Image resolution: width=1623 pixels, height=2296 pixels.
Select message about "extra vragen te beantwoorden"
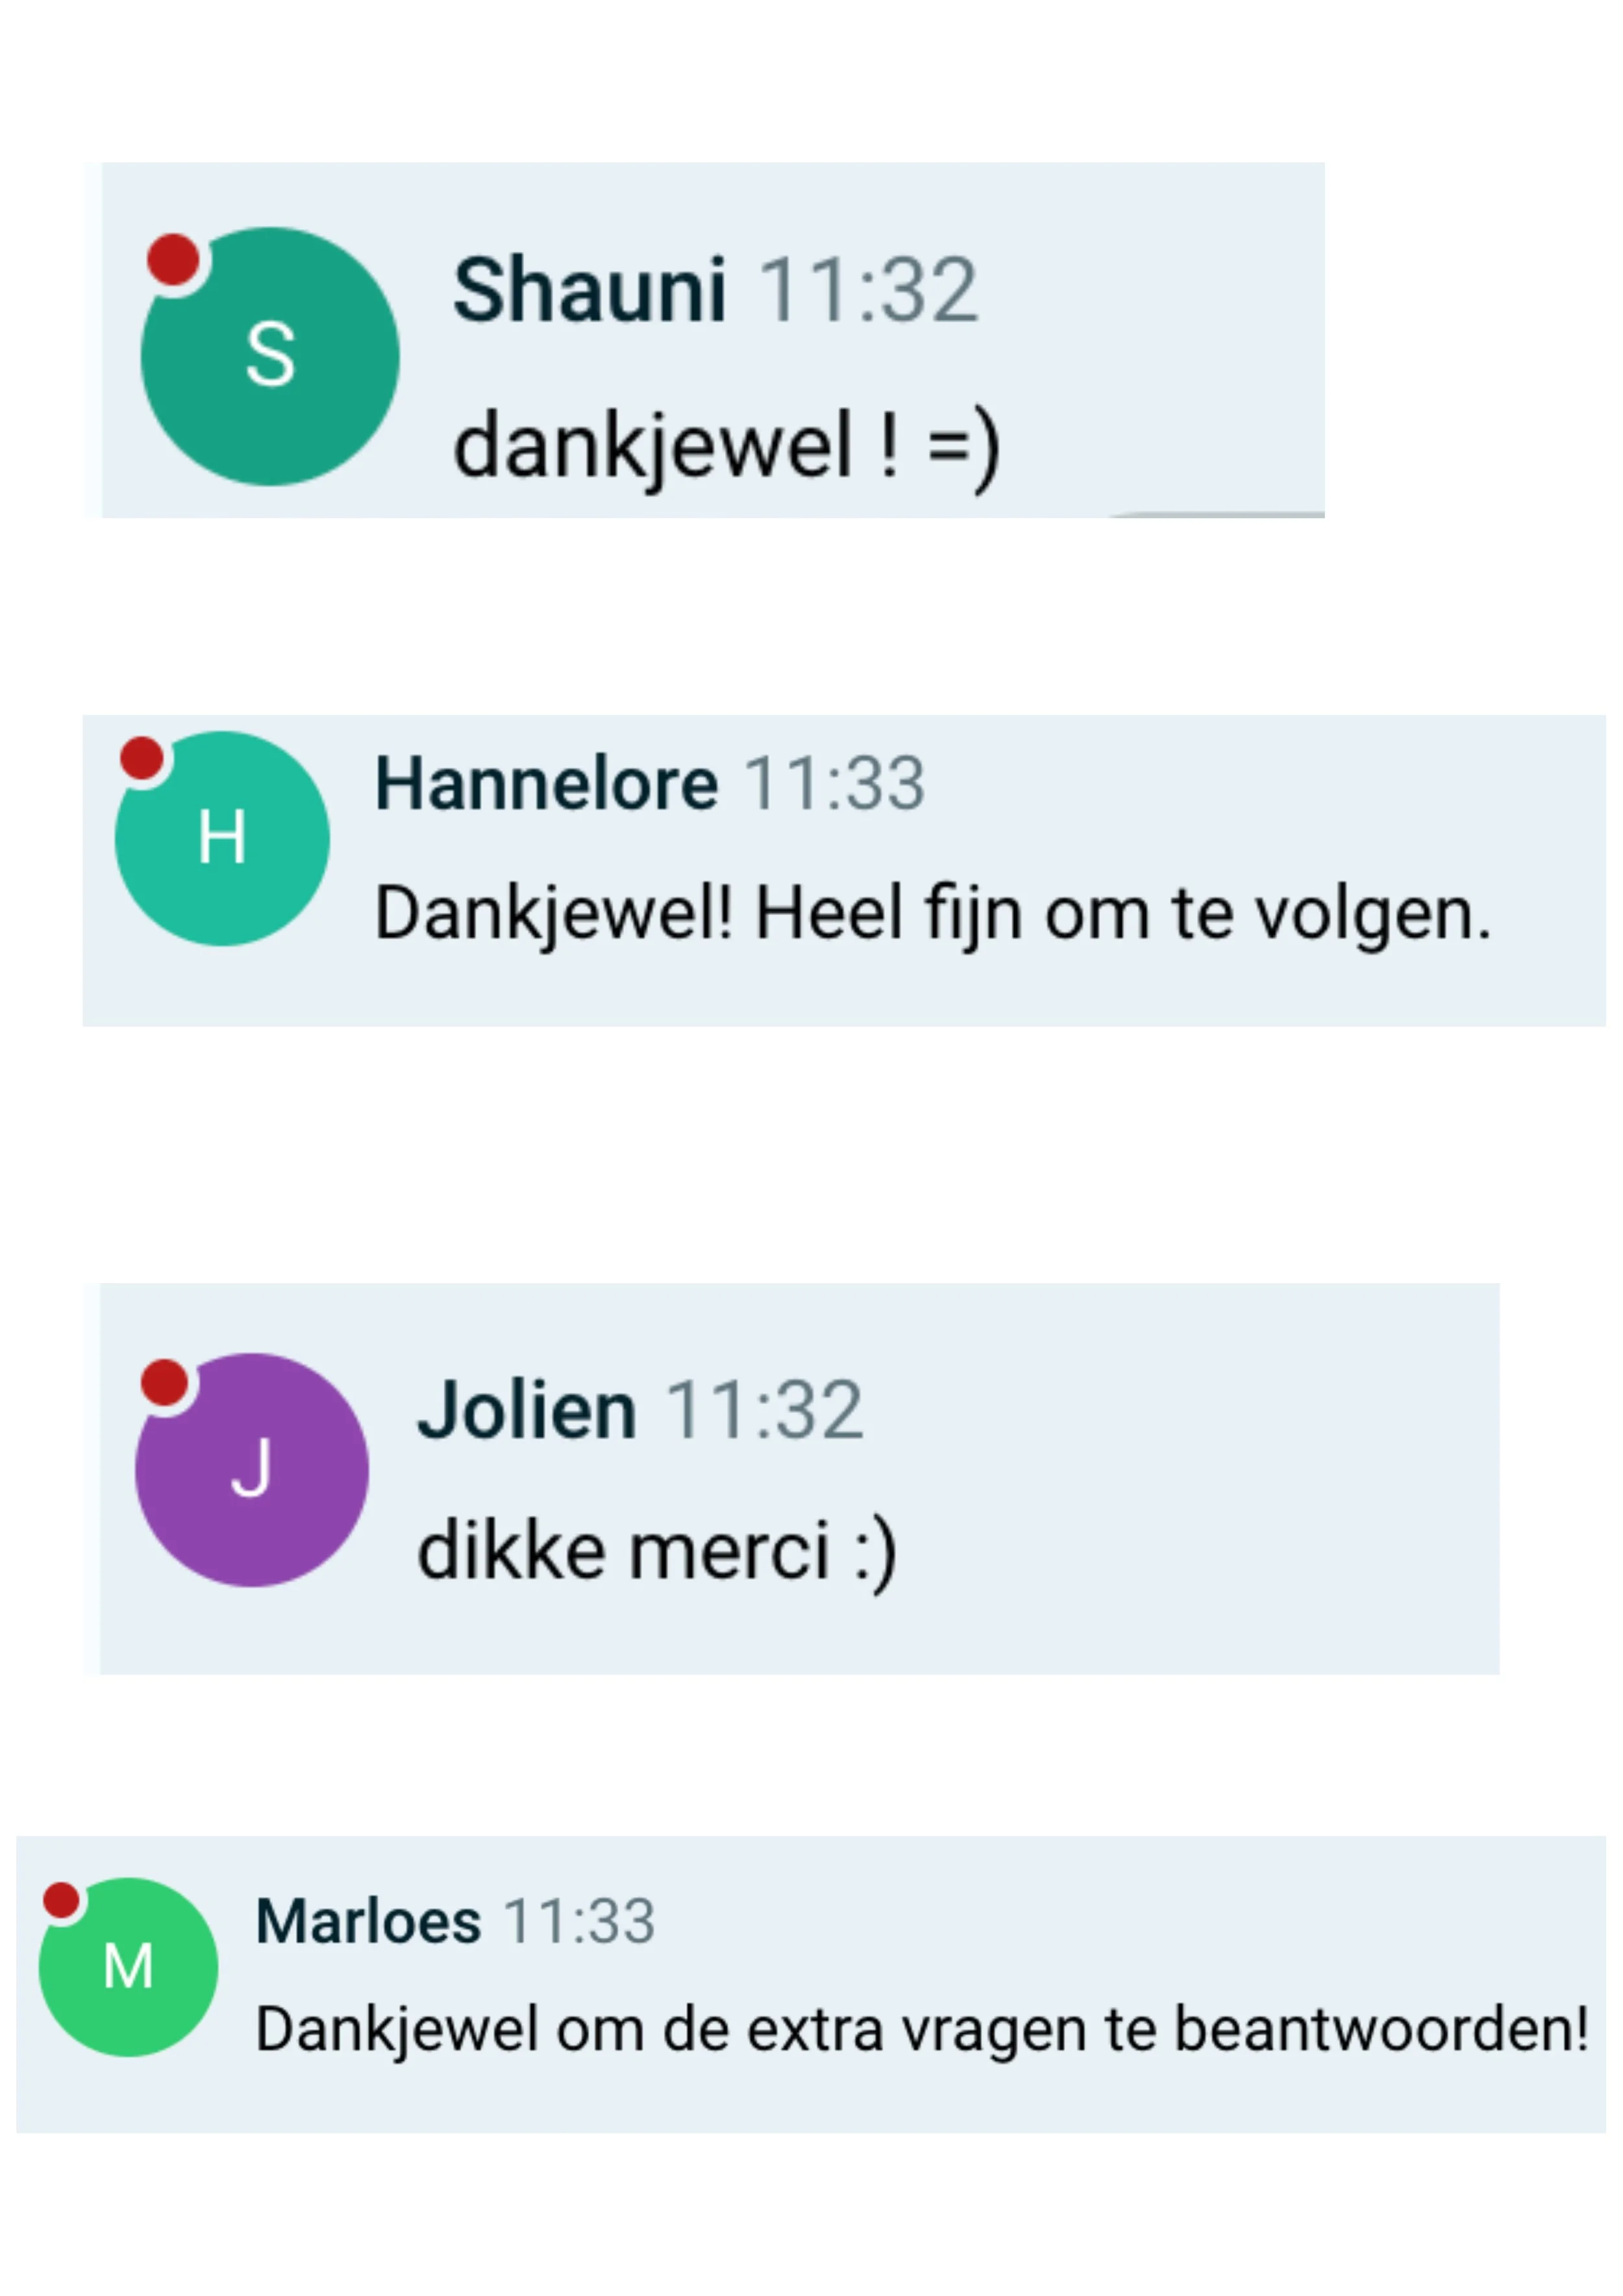[x=922, y=2030]
